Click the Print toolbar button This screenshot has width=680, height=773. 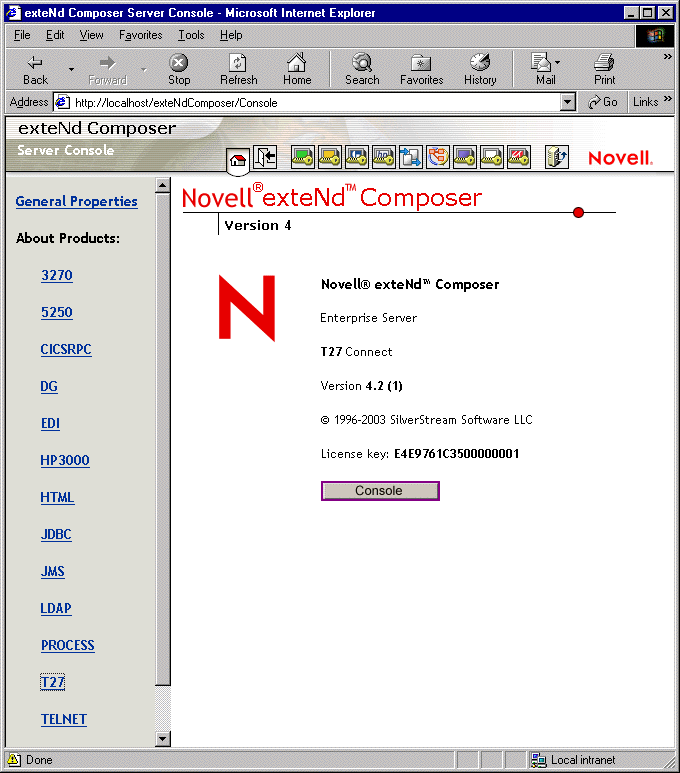[x=604, y=70]
